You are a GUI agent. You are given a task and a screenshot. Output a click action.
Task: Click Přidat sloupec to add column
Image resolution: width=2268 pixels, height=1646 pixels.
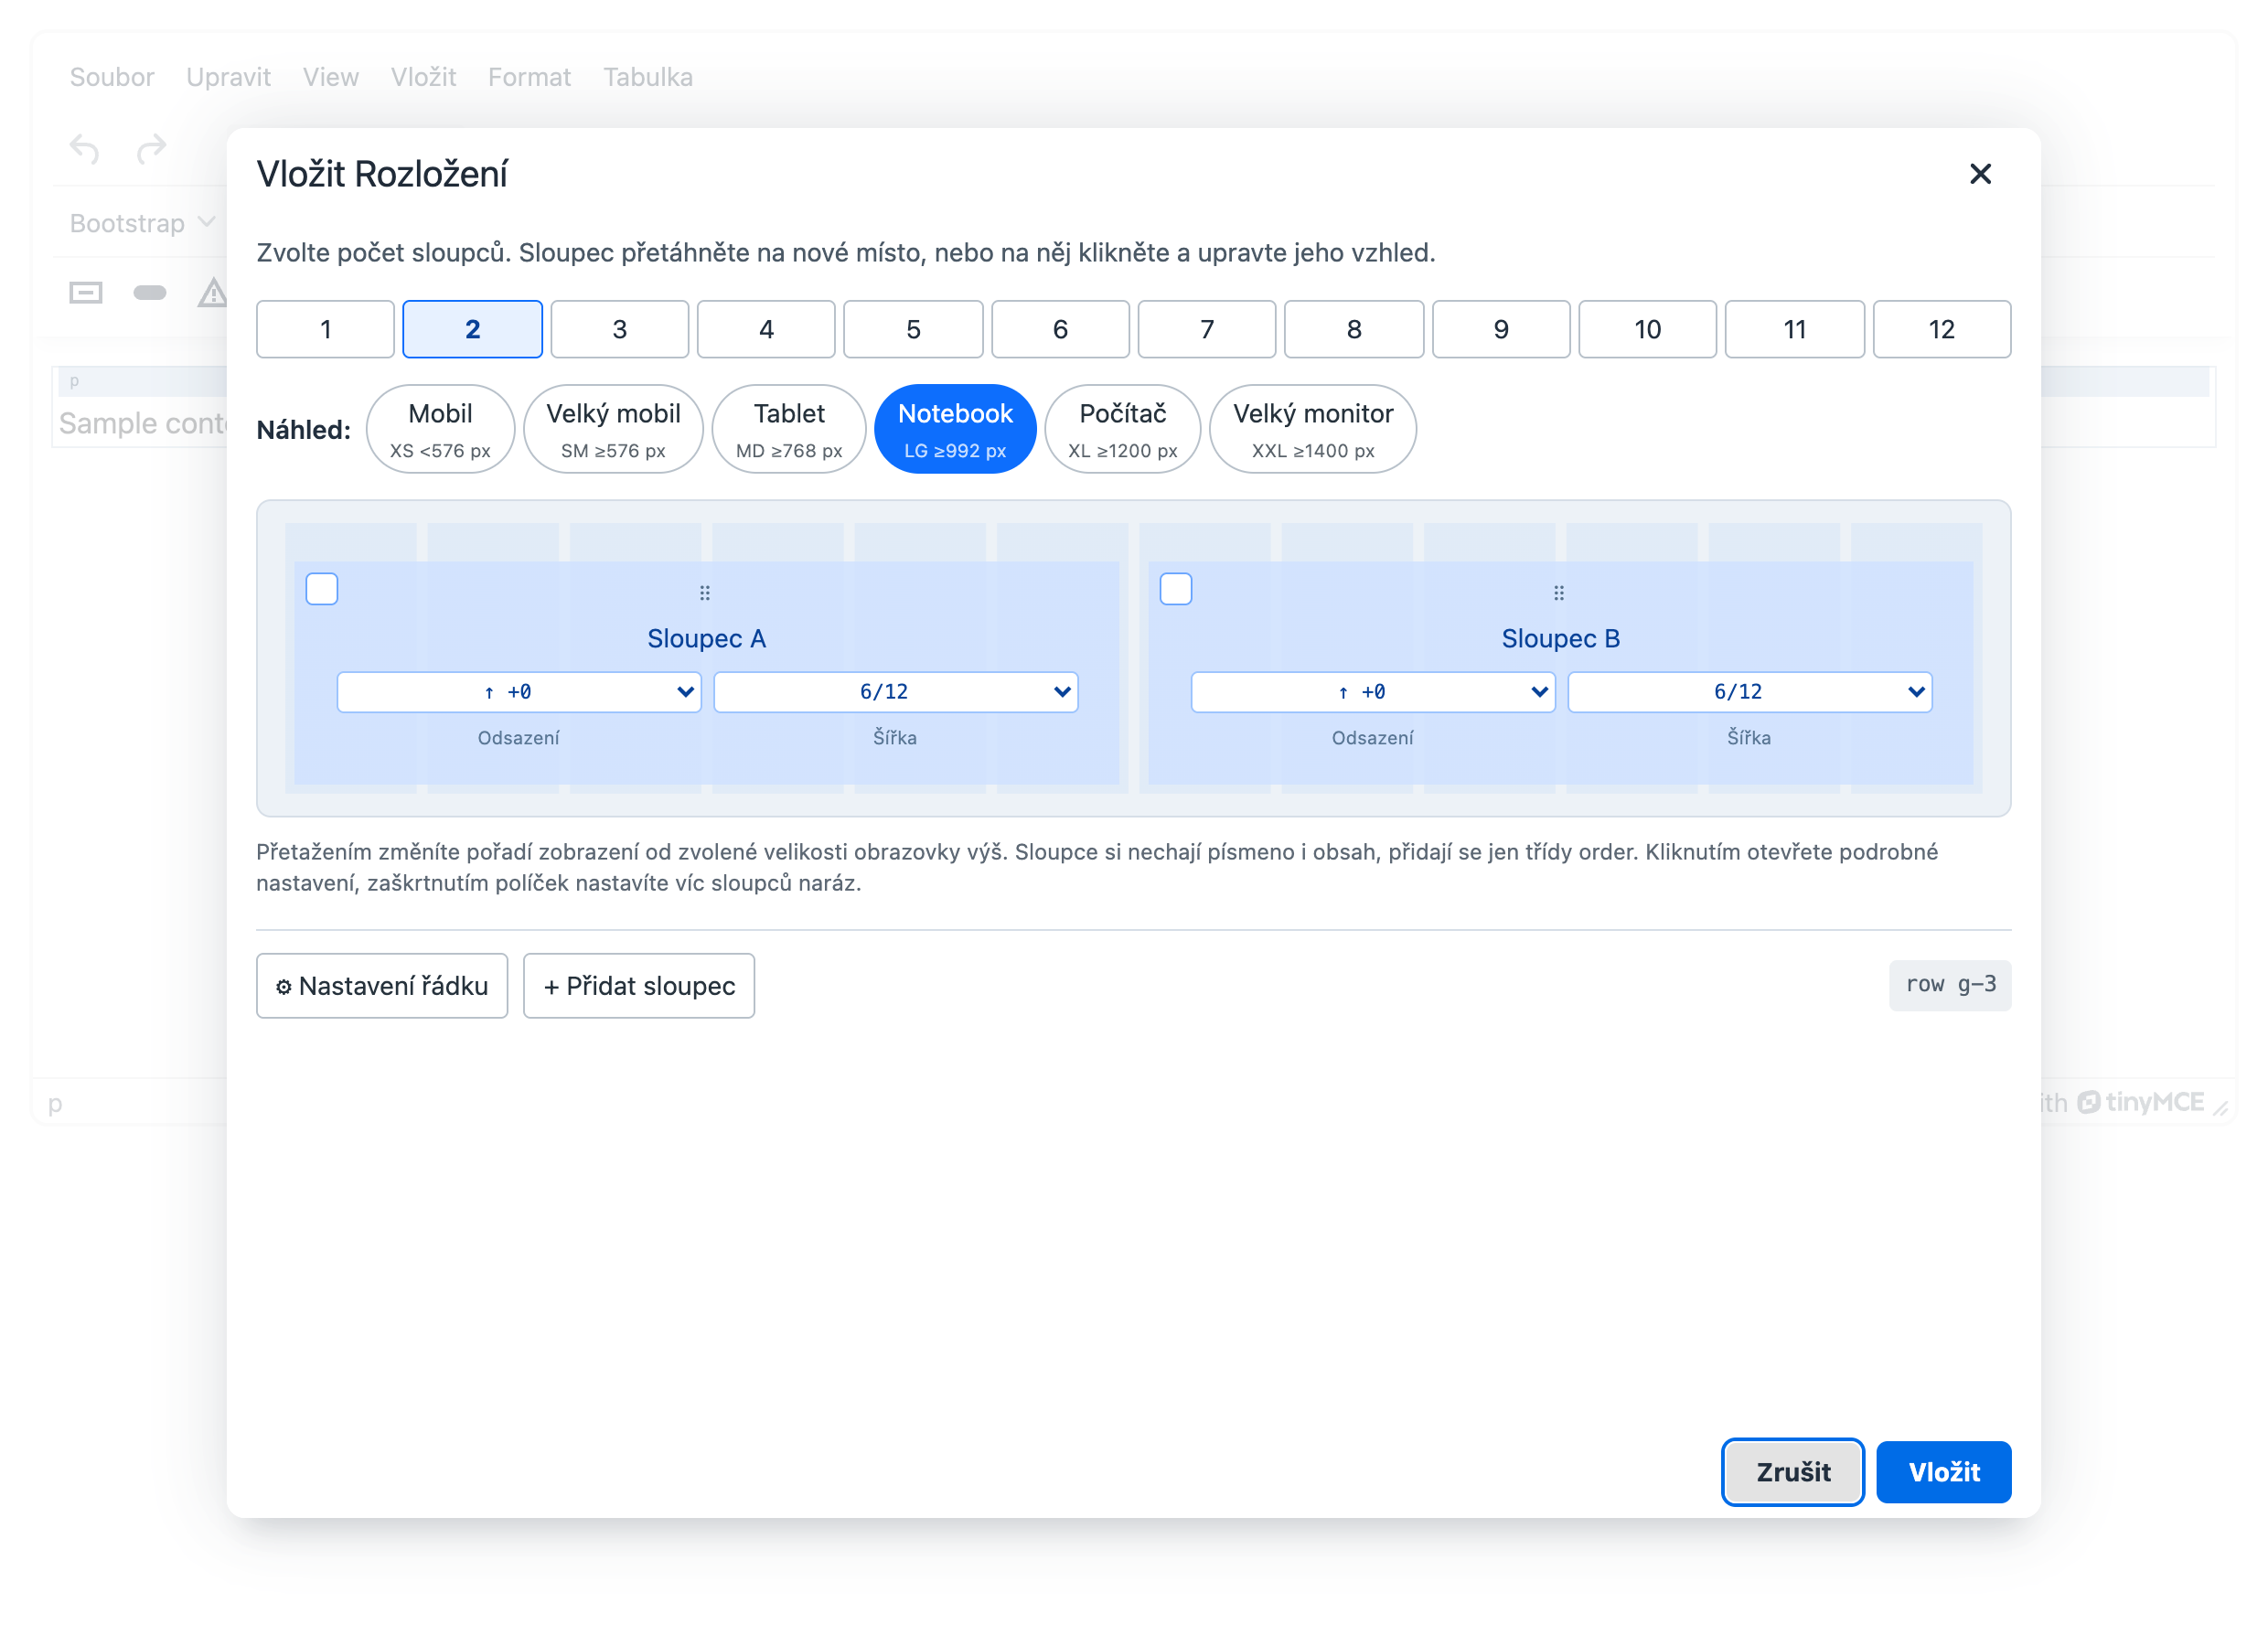639,986
